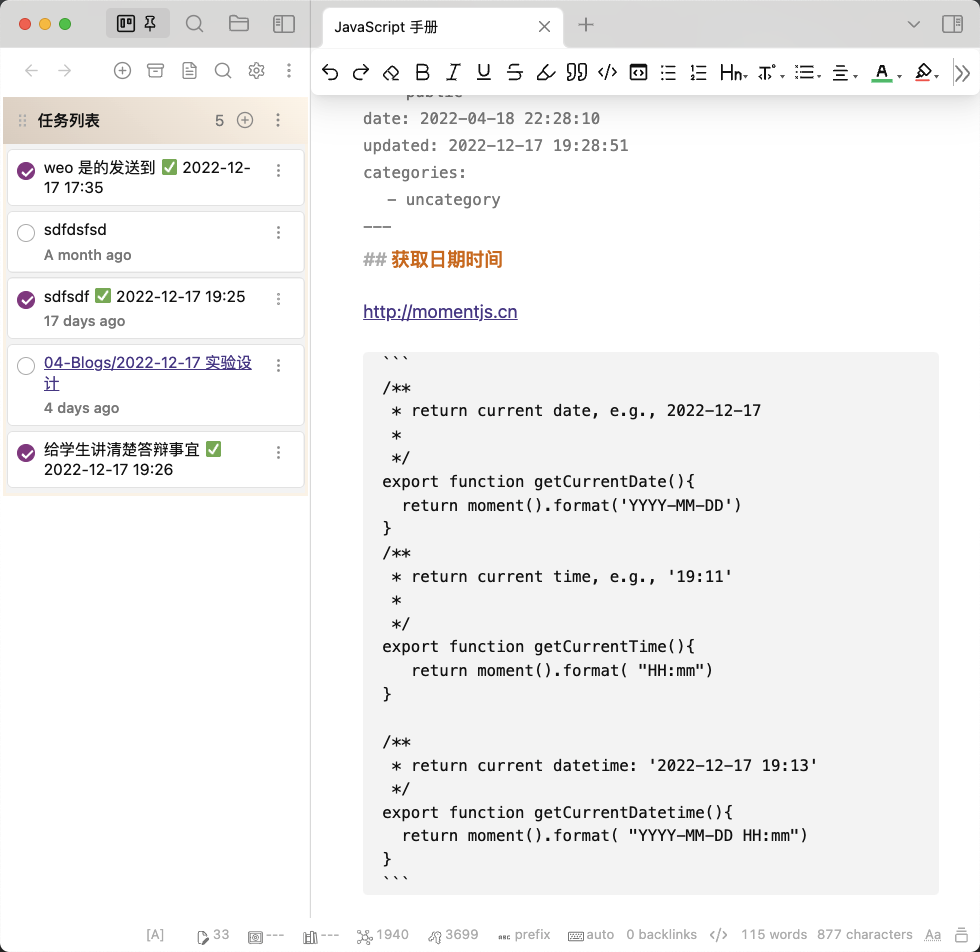Create a bulleted list
Image resolution: width=980 pixels, height=952 pixels.
click(668, 73)
